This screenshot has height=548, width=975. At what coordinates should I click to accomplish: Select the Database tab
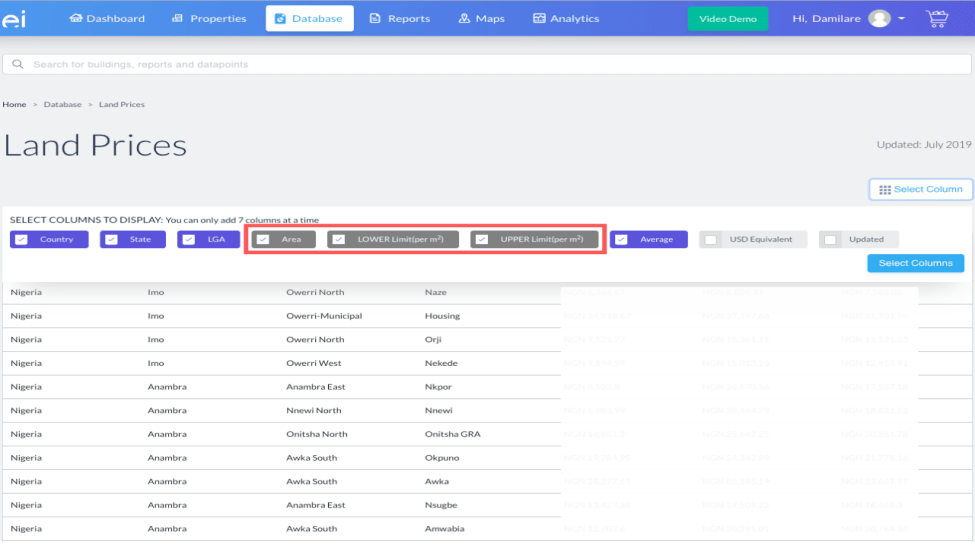click(310, 19)
